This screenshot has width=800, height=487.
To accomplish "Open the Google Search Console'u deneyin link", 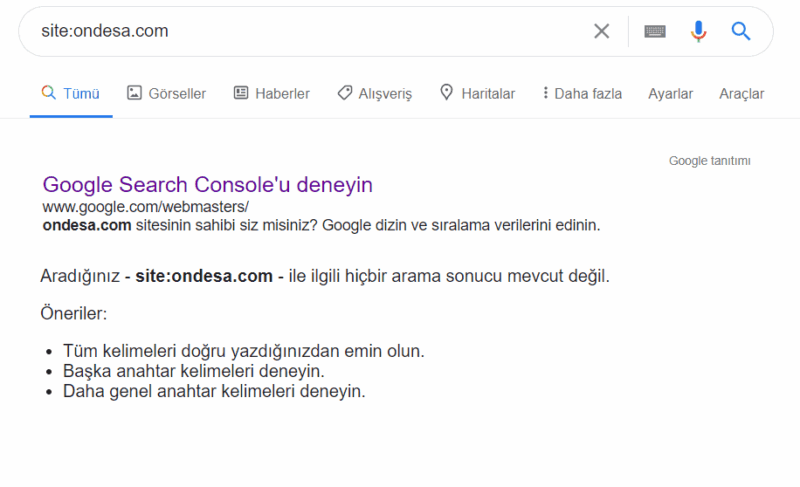I will pyautogui.click(x=207, y=185).
